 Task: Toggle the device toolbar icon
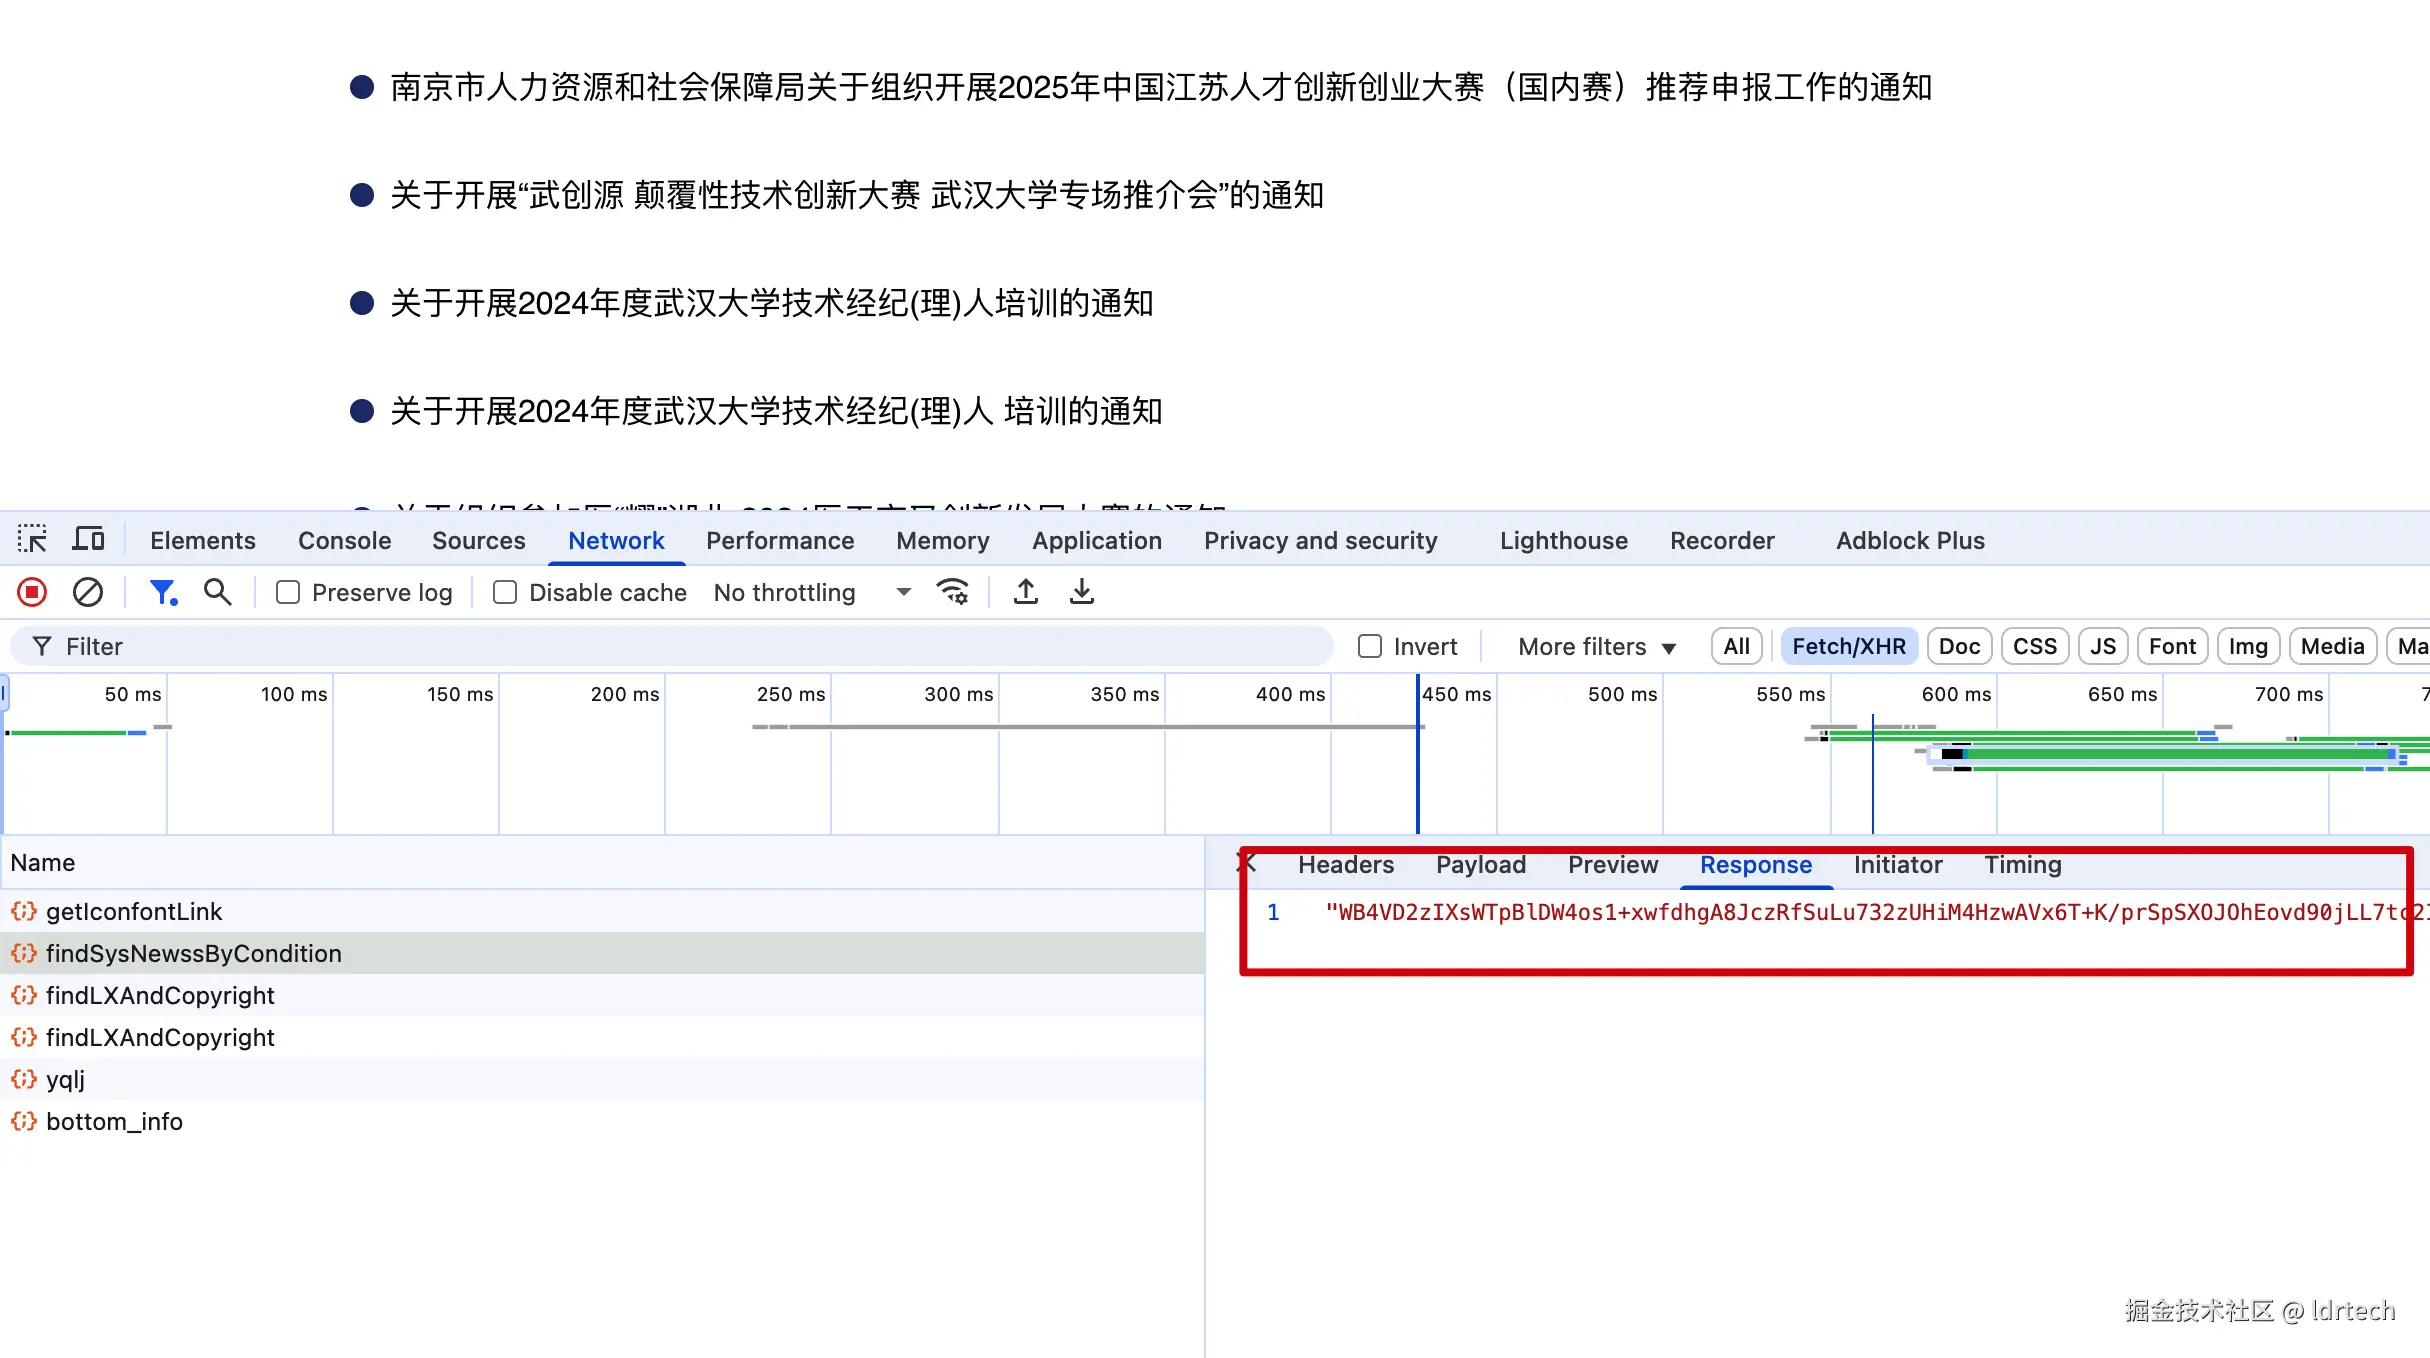pyautogui.click(x=89, y=540)
